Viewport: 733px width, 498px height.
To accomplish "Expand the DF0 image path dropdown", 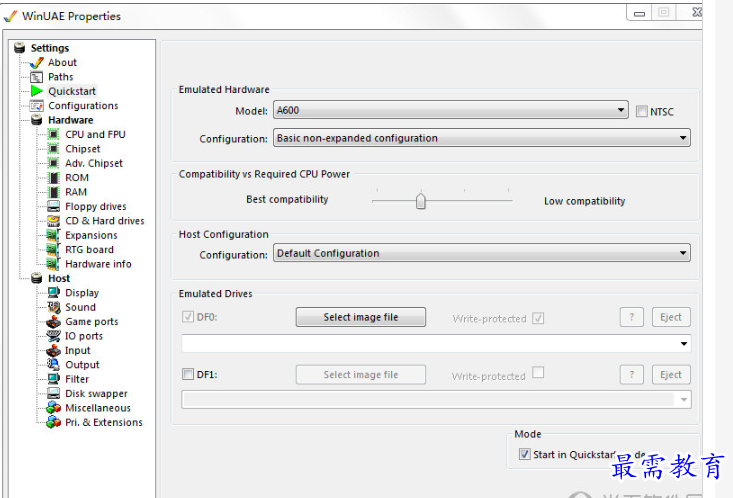I will pos(683,344).
